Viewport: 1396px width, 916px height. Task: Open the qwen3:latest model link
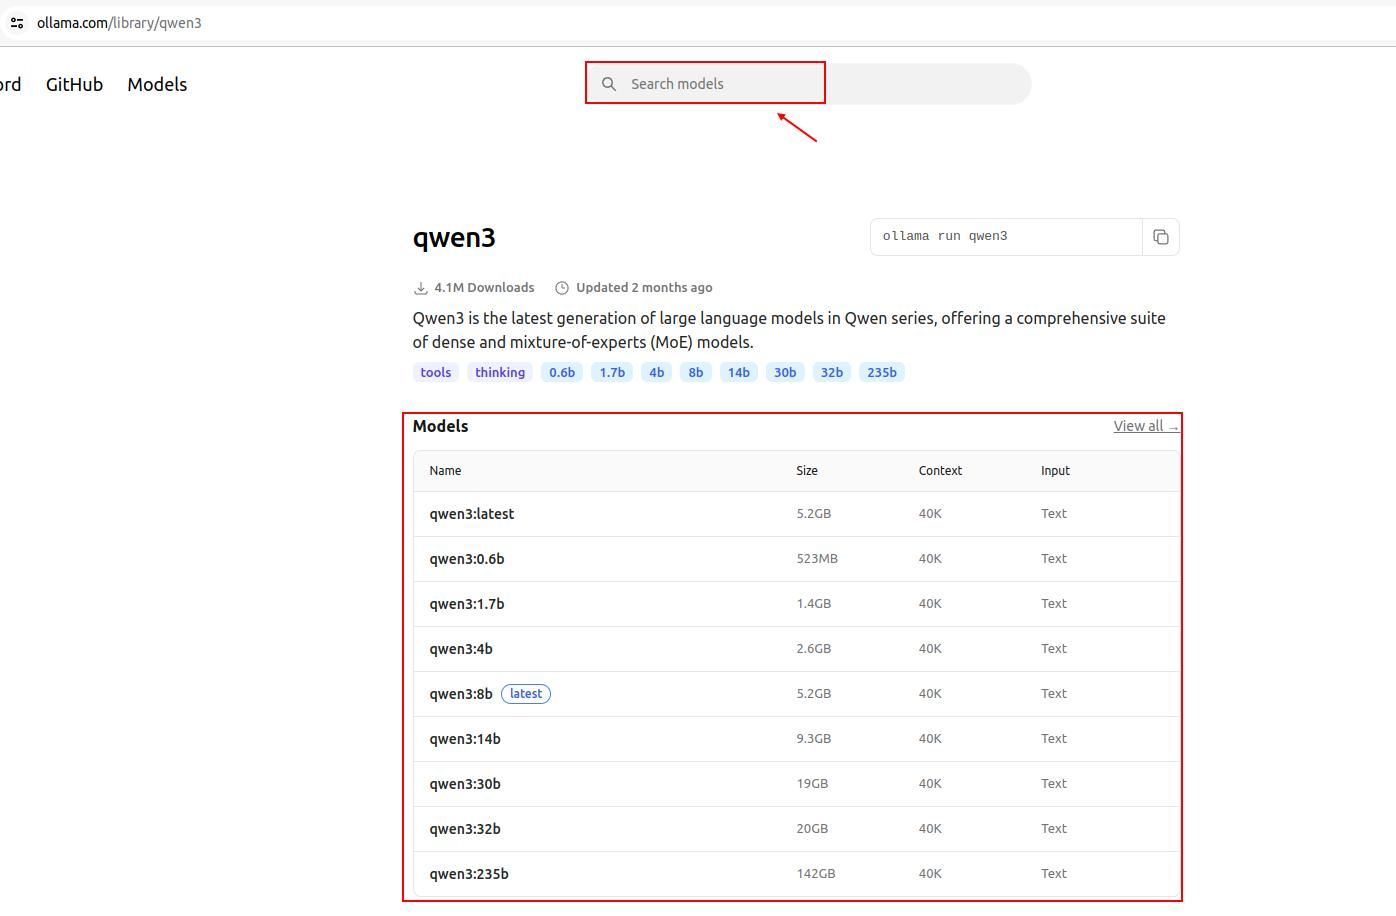[472, 514]
